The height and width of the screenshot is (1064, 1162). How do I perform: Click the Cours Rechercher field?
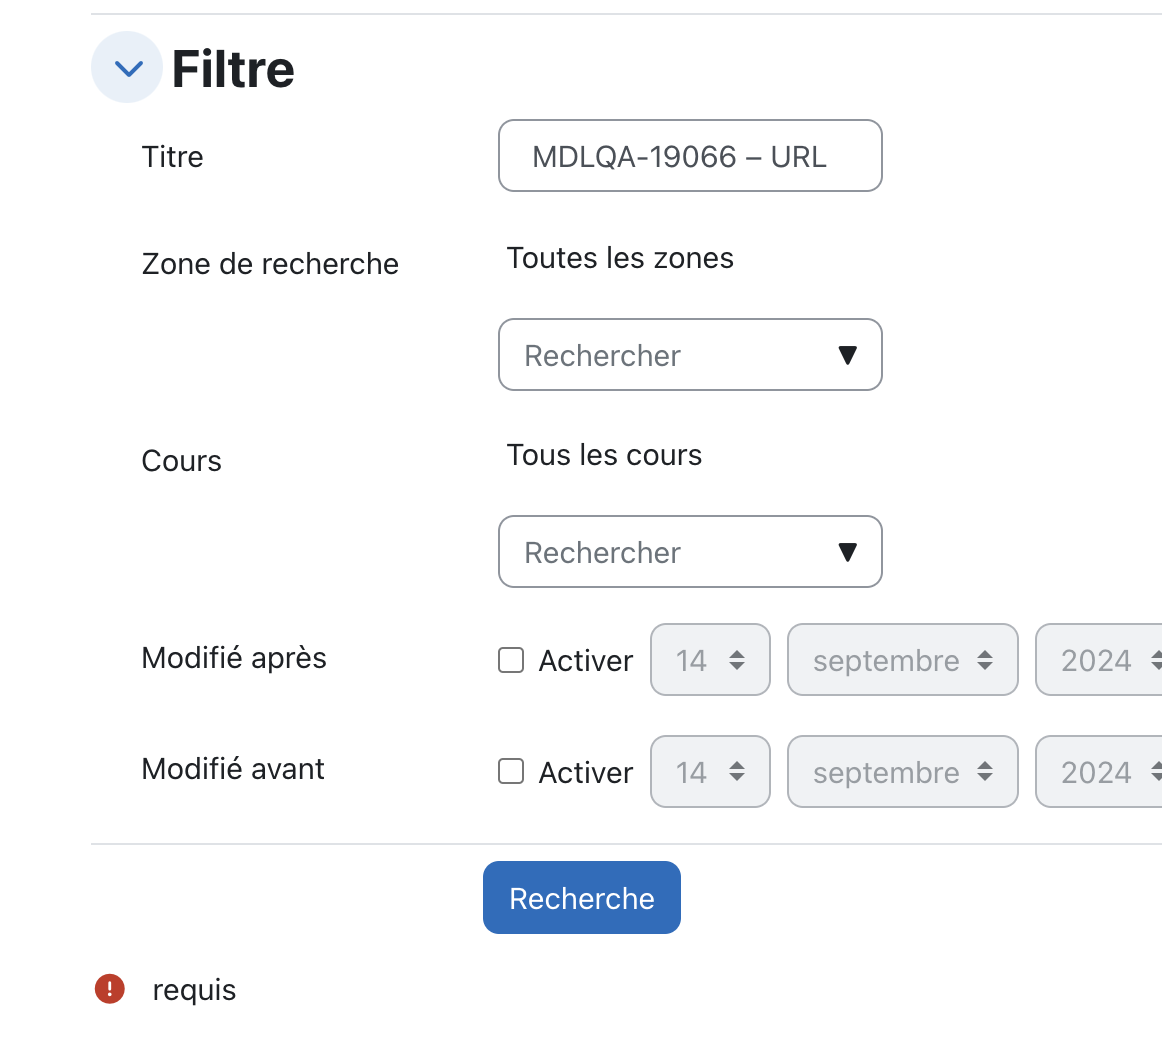690,552
